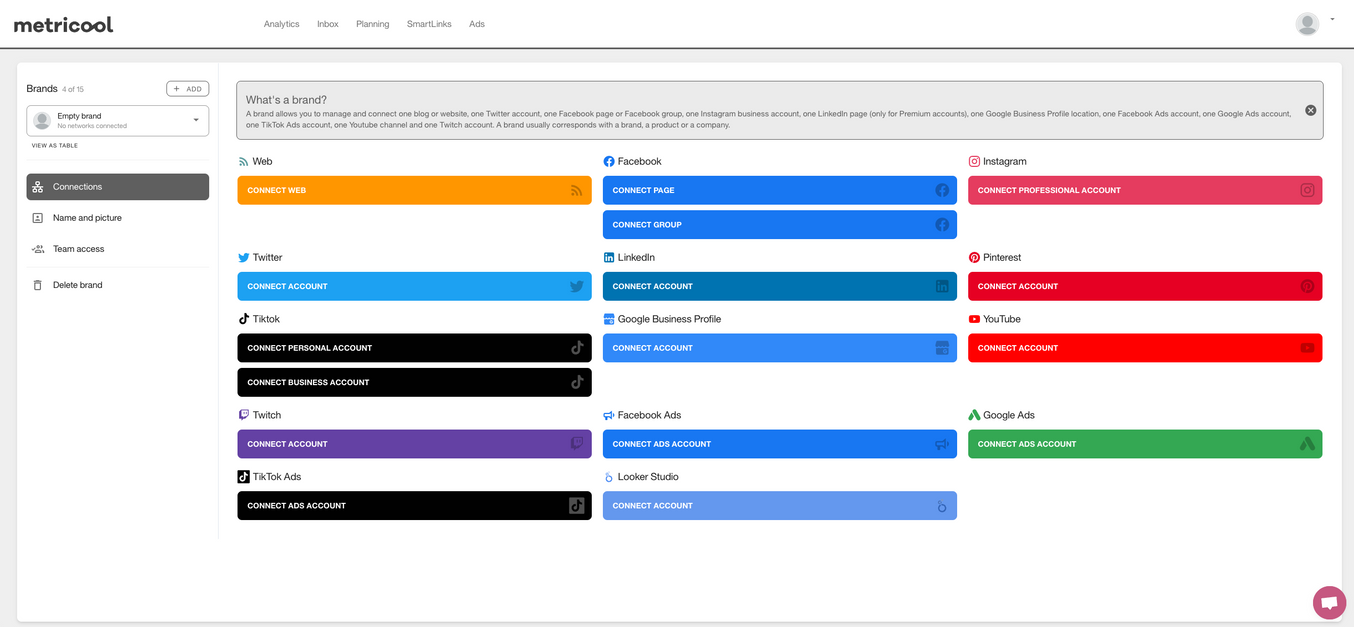This screenshot has height=627, width=1354.
Task: Click the metricool logo
Action: (63, 24)
